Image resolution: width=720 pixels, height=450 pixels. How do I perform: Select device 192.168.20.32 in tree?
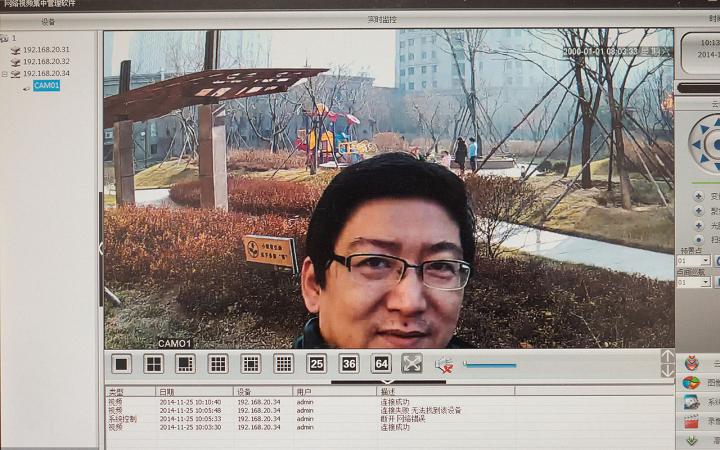click(x=46, y=62)
